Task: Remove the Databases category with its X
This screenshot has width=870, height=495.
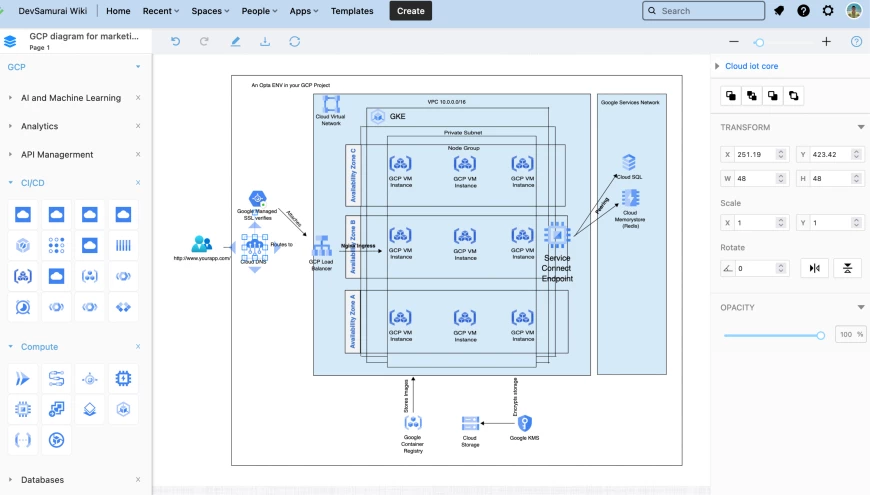Action: click(138, 479)
